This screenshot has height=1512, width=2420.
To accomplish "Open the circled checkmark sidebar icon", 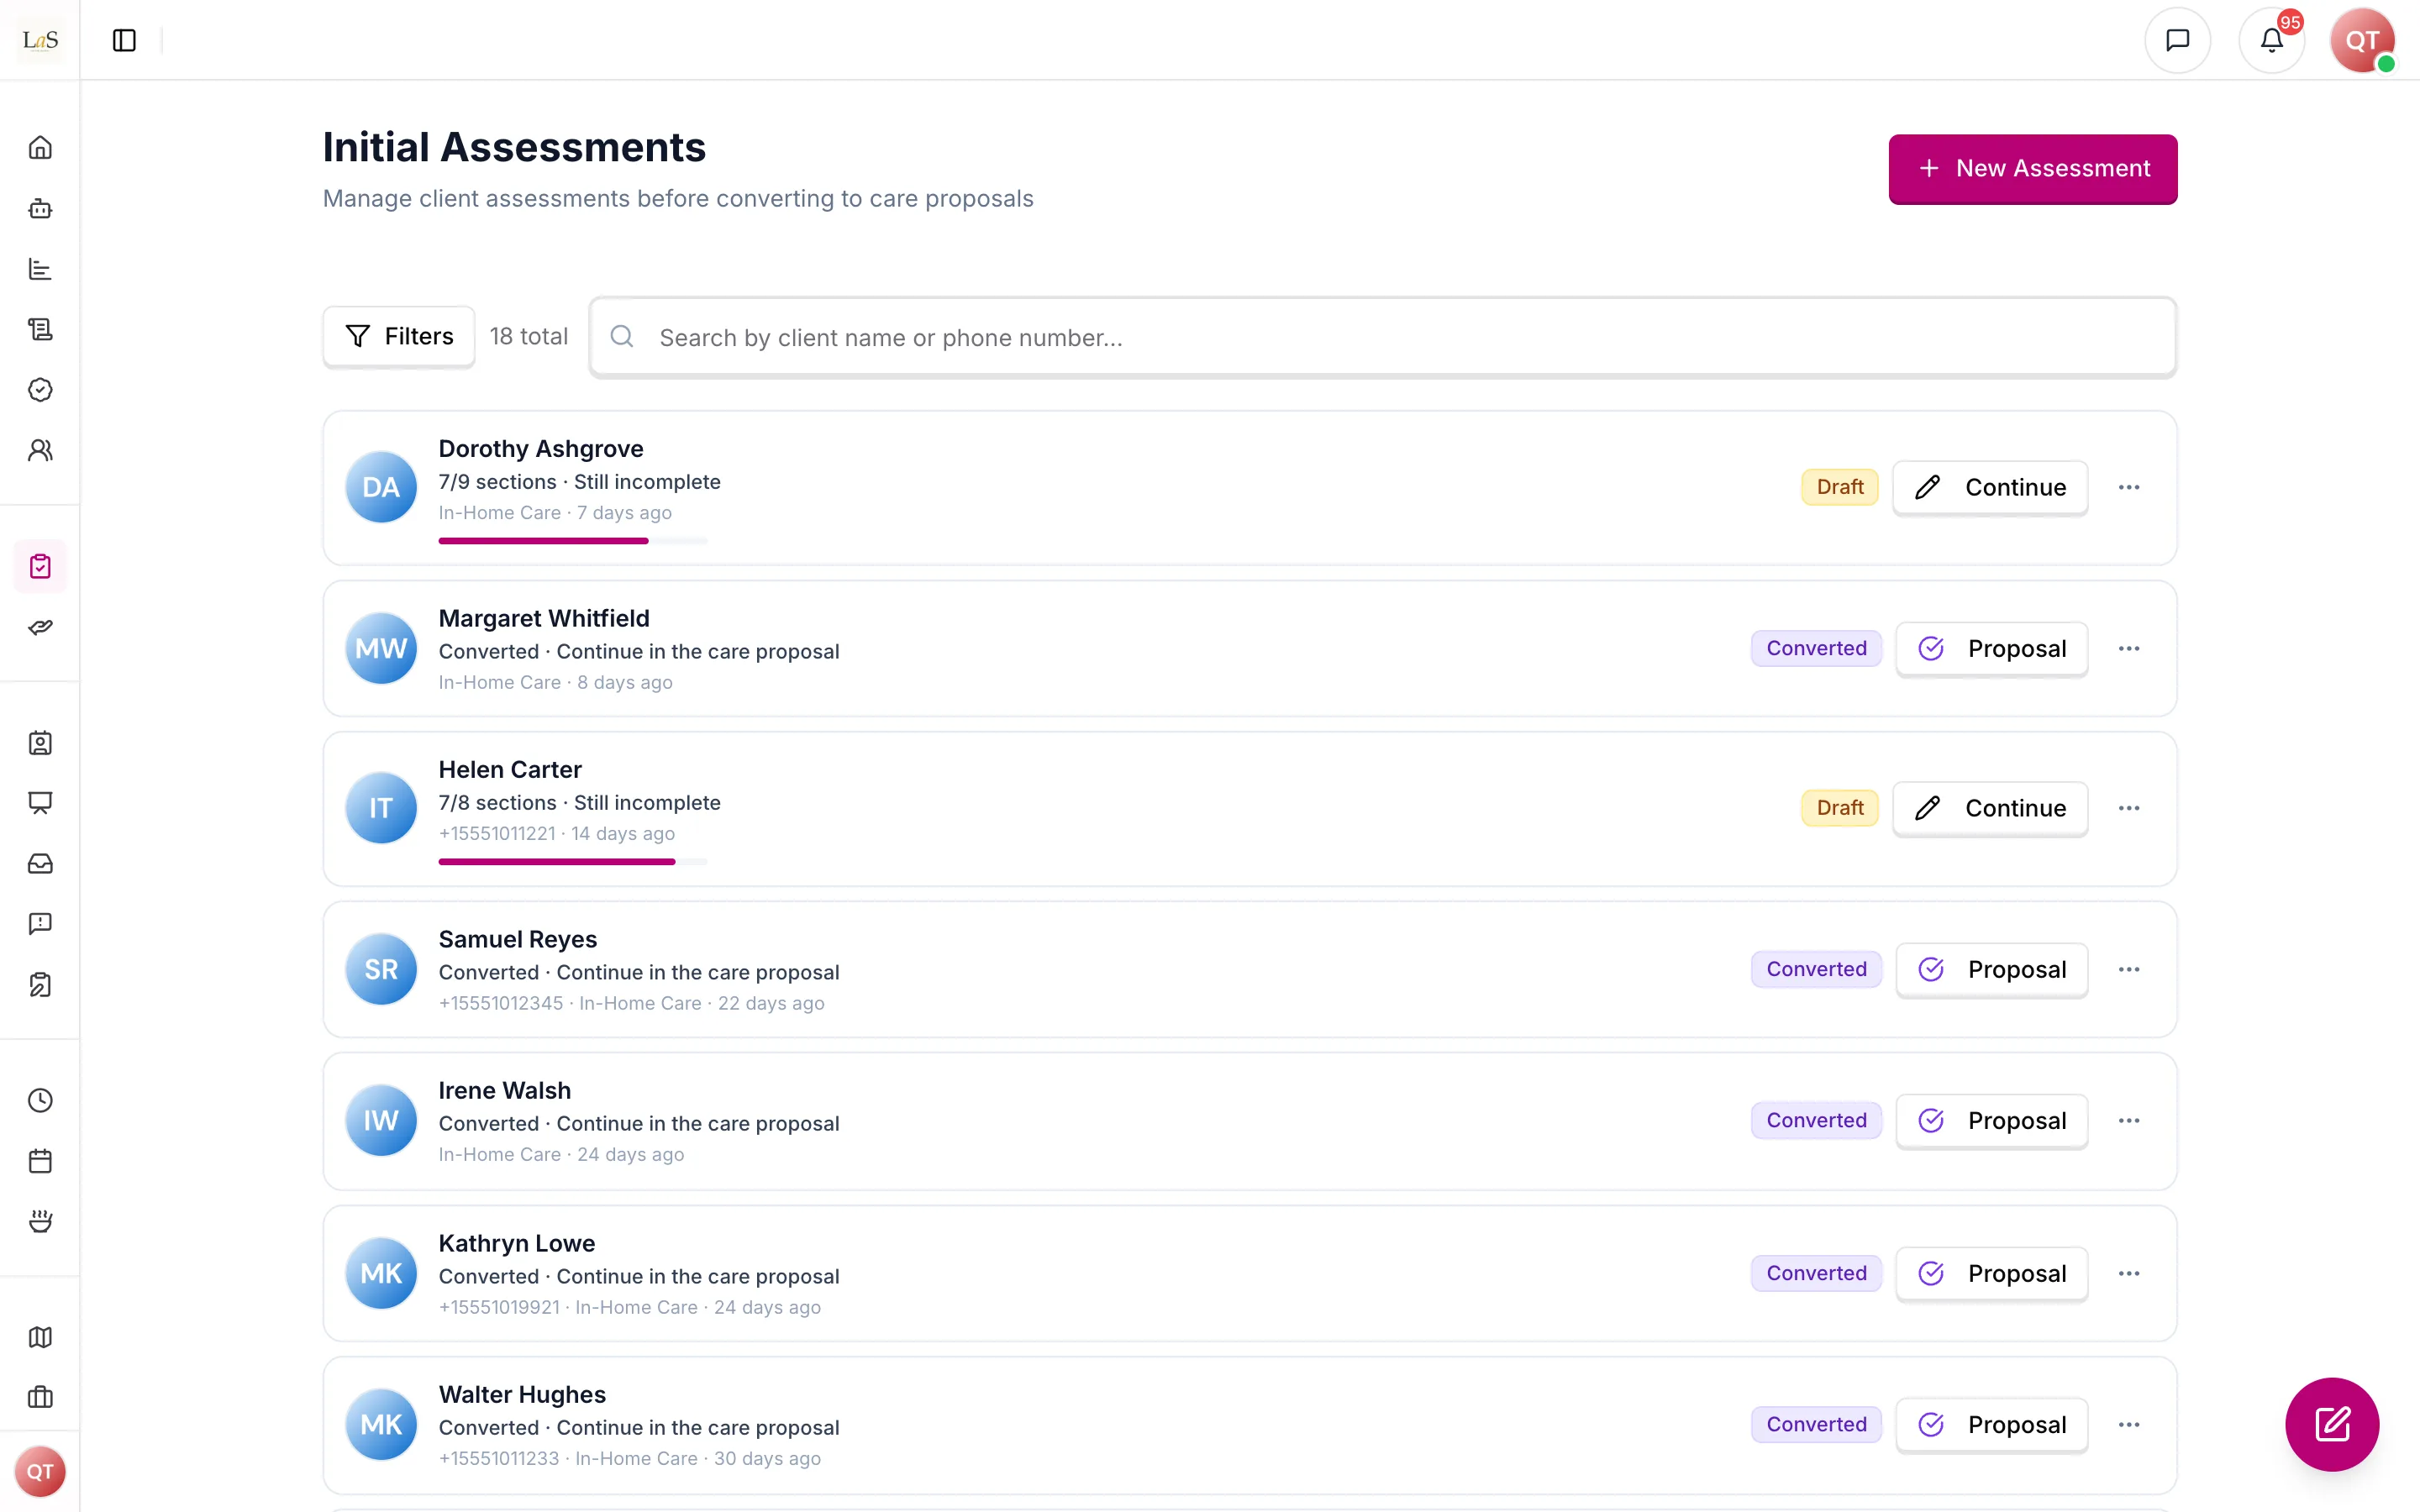I will pos(40,390).
